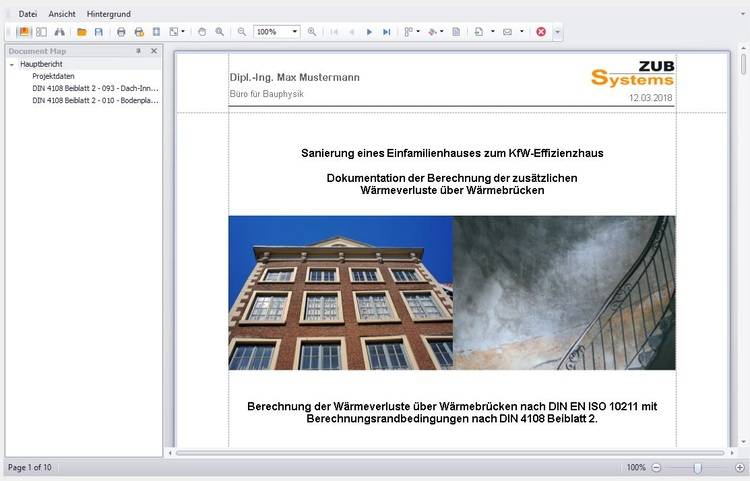The image size is (750, 481).
Task: Save the report with the disk icon
Action: (98, 32)
